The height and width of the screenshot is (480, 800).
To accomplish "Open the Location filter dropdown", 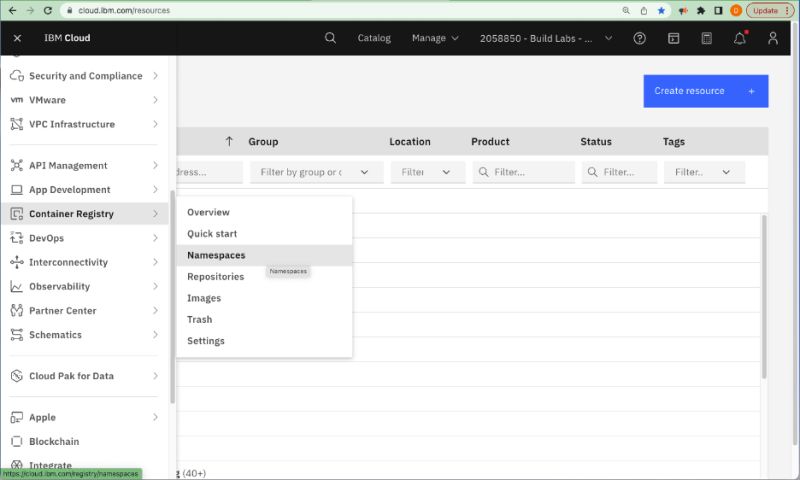I will (428, 172).
